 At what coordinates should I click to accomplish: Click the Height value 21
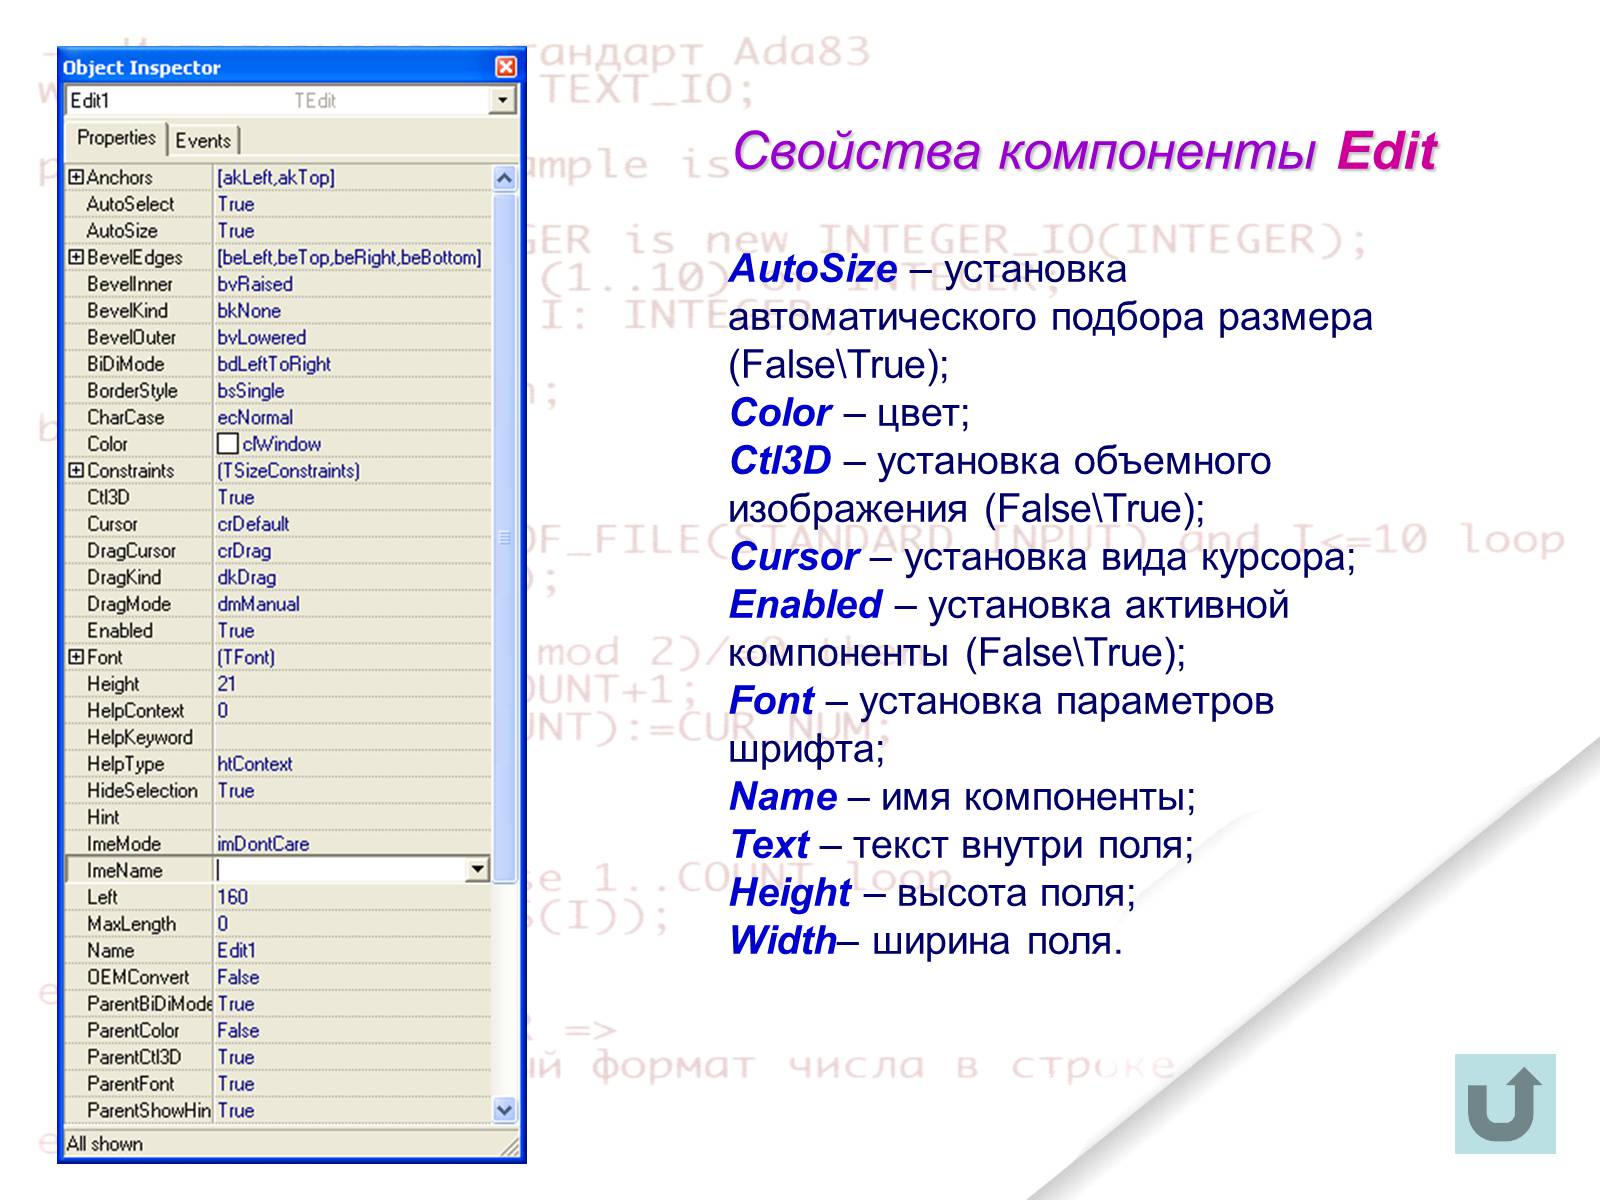[227, 684]
